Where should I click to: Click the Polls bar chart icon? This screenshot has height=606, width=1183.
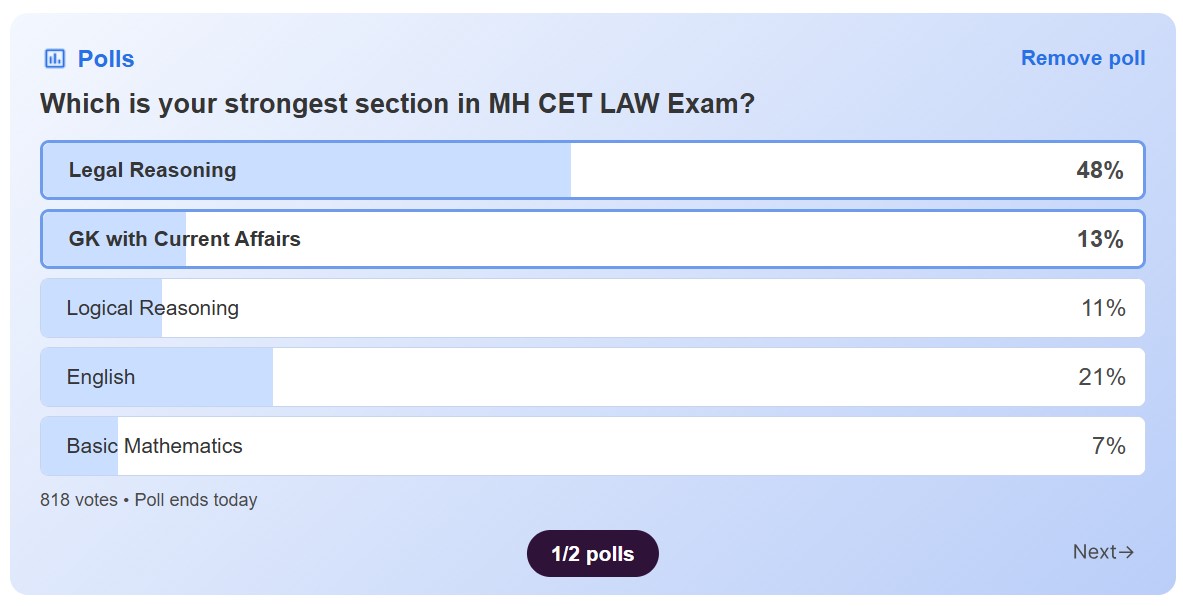(x=55, y=59)
